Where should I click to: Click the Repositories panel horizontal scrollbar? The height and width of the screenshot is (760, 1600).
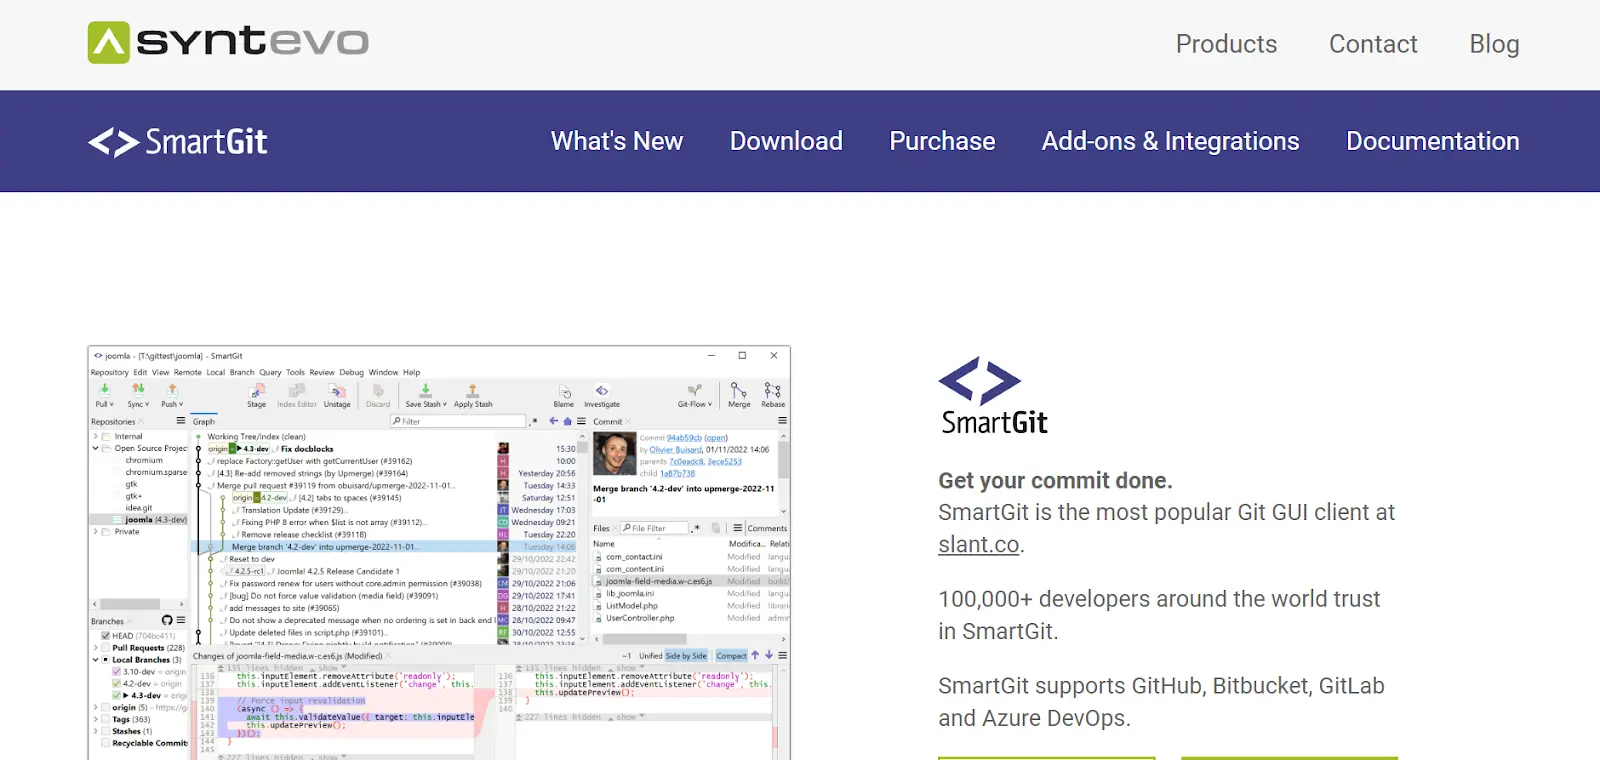130,604
